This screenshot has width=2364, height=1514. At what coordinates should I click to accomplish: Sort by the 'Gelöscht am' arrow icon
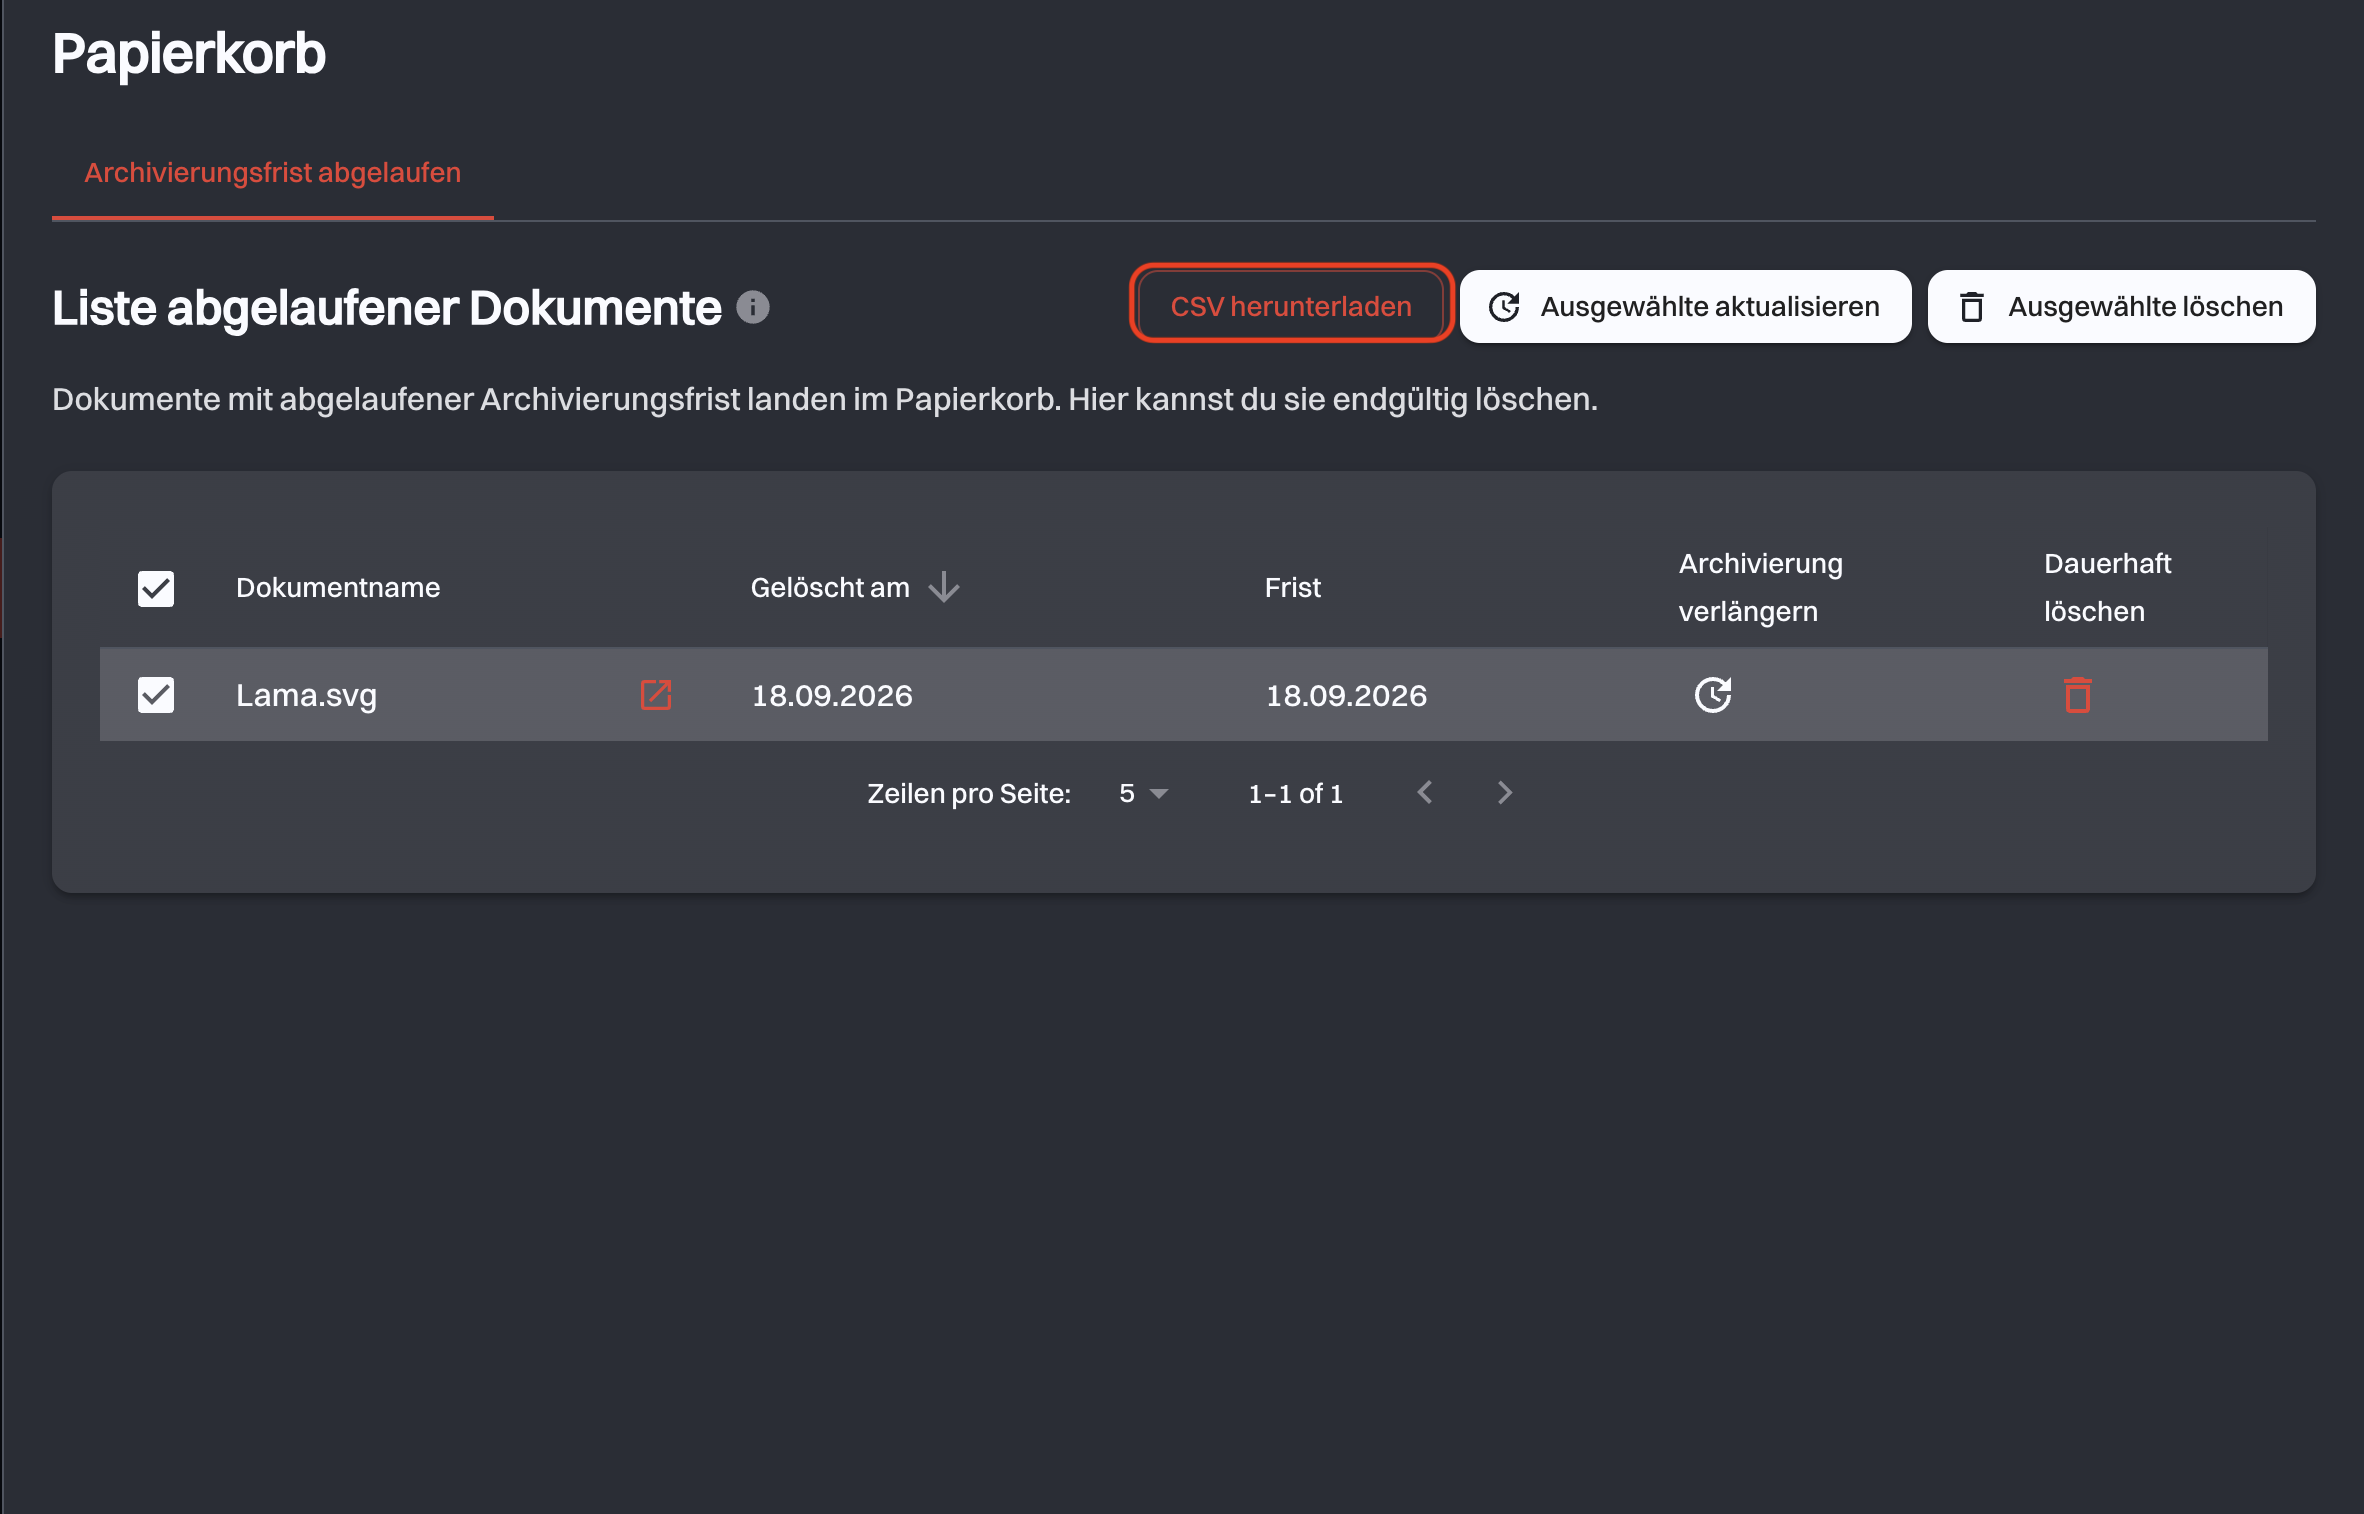pos(944,587)
